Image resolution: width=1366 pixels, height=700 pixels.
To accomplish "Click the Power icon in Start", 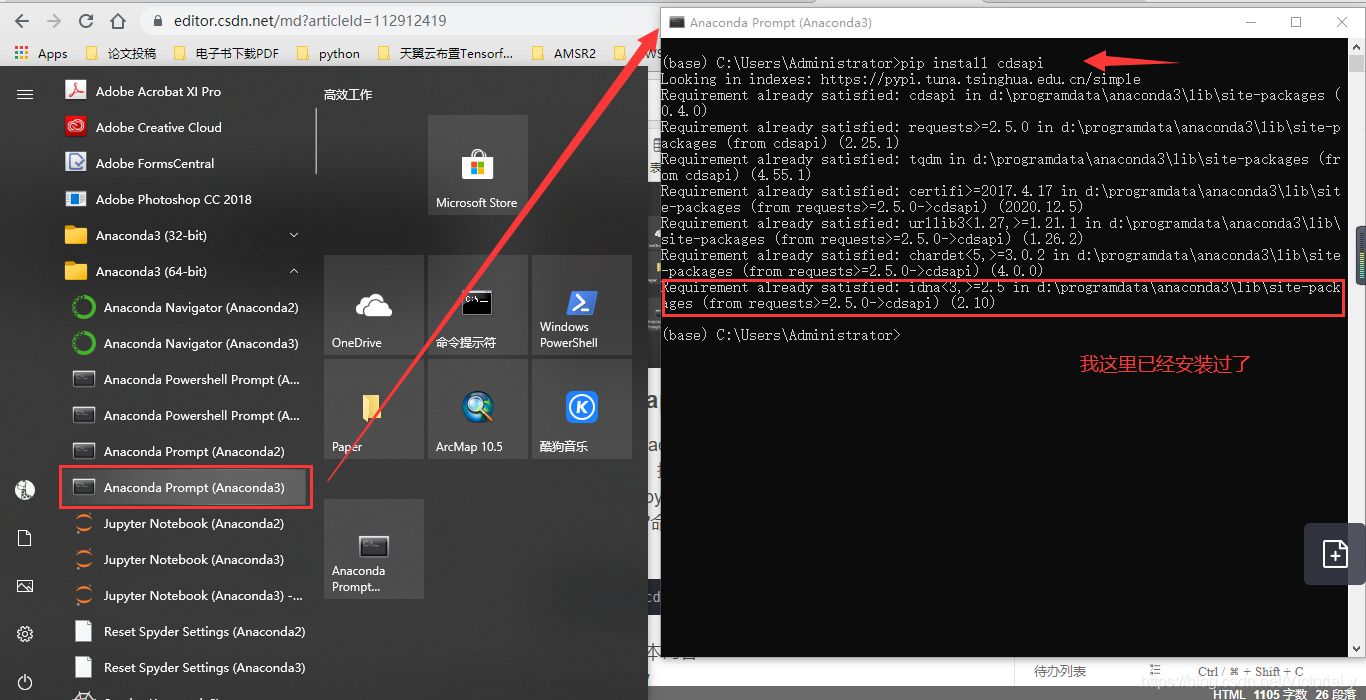I will click(x=25, y=682).
